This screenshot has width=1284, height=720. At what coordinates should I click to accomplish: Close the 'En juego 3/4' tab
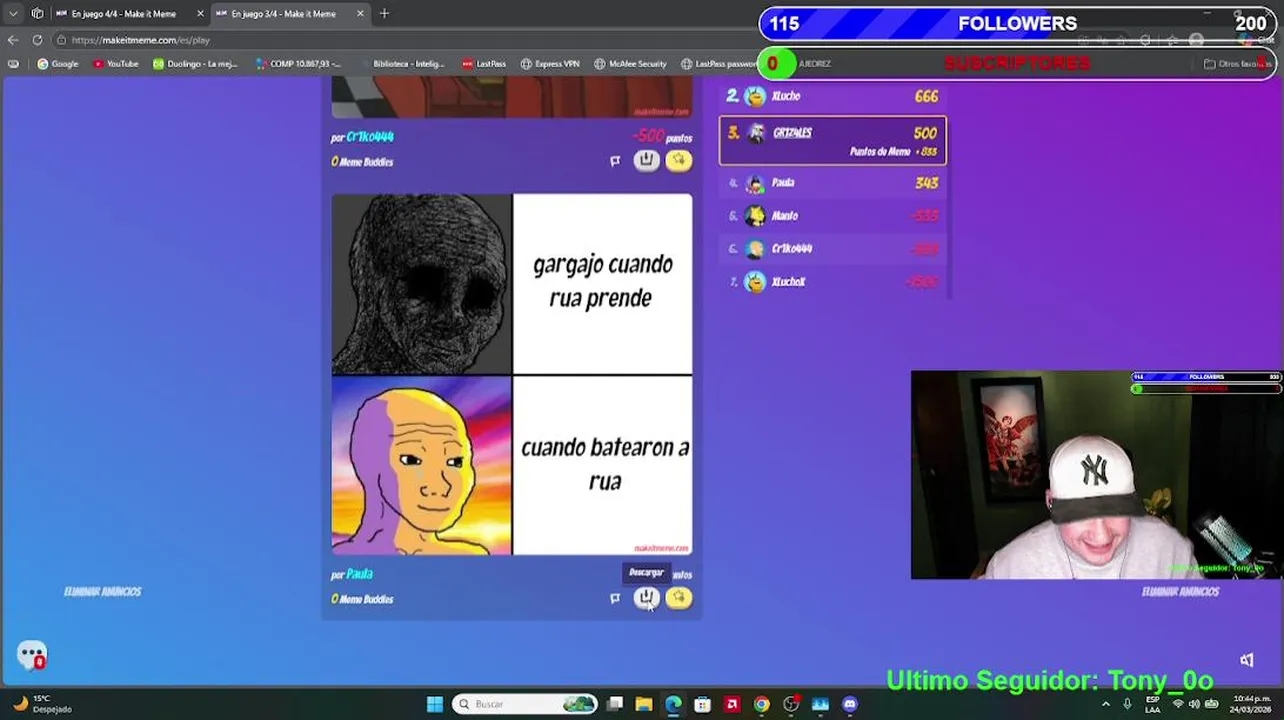pos(360,14)
